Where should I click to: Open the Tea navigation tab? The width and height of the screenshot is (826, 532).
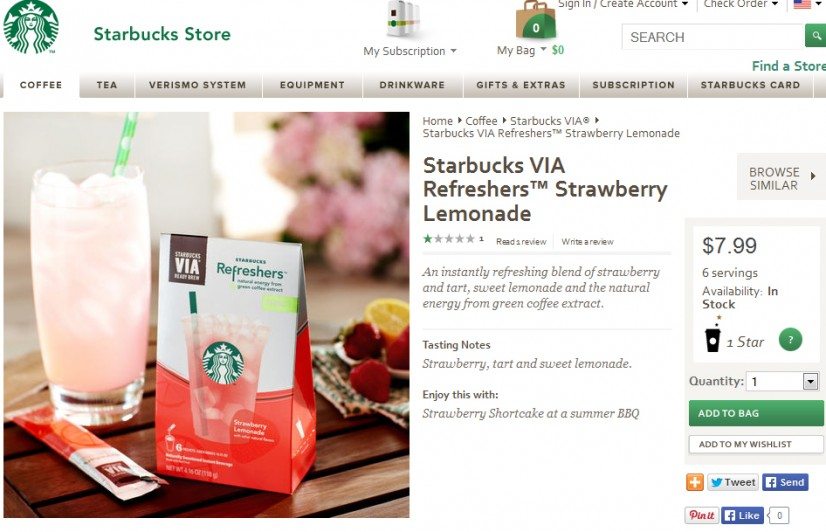coord(107,85)
